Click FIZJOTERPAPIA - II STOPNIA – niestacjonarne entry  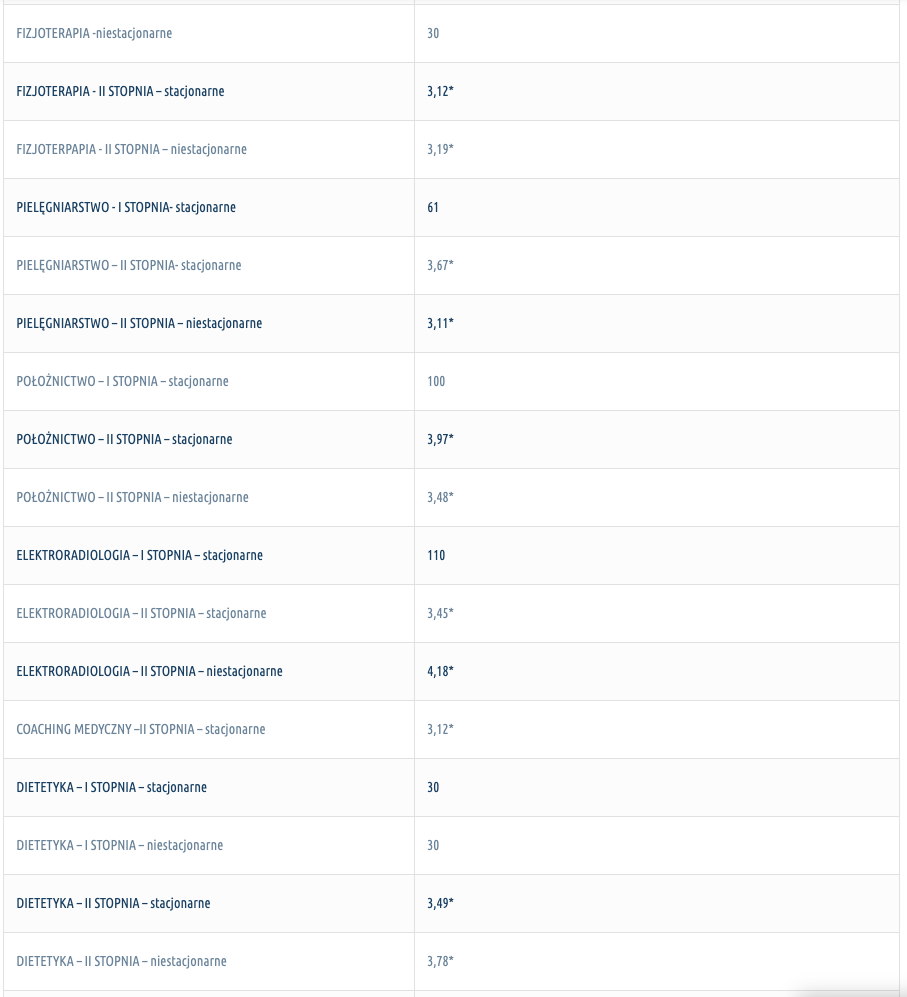(132, 149)
